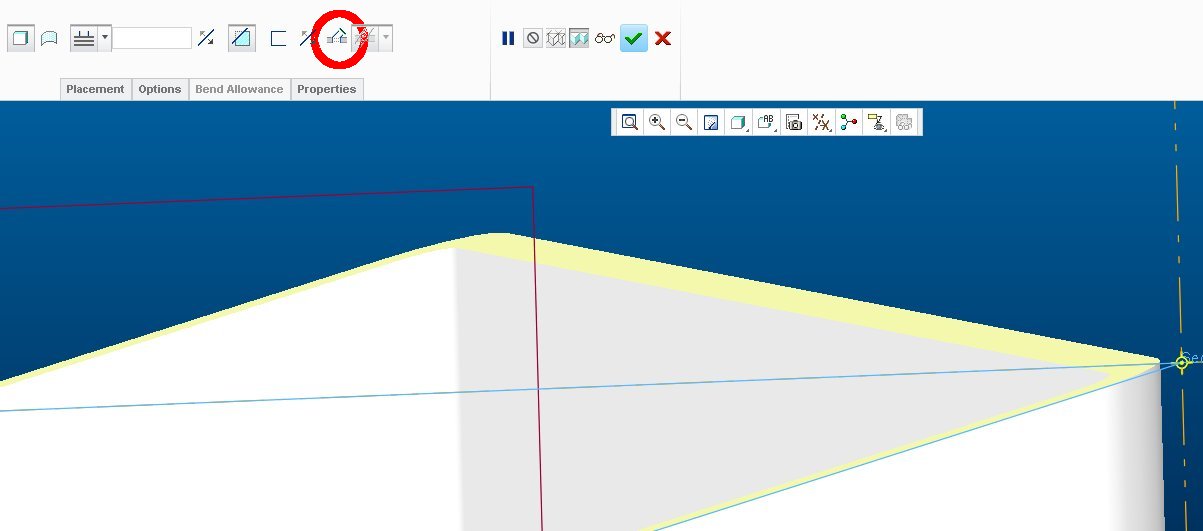This screenshot has width=1203, height=531.
Task: Click the change direction arrow icon
Action: tap(307, 39)
